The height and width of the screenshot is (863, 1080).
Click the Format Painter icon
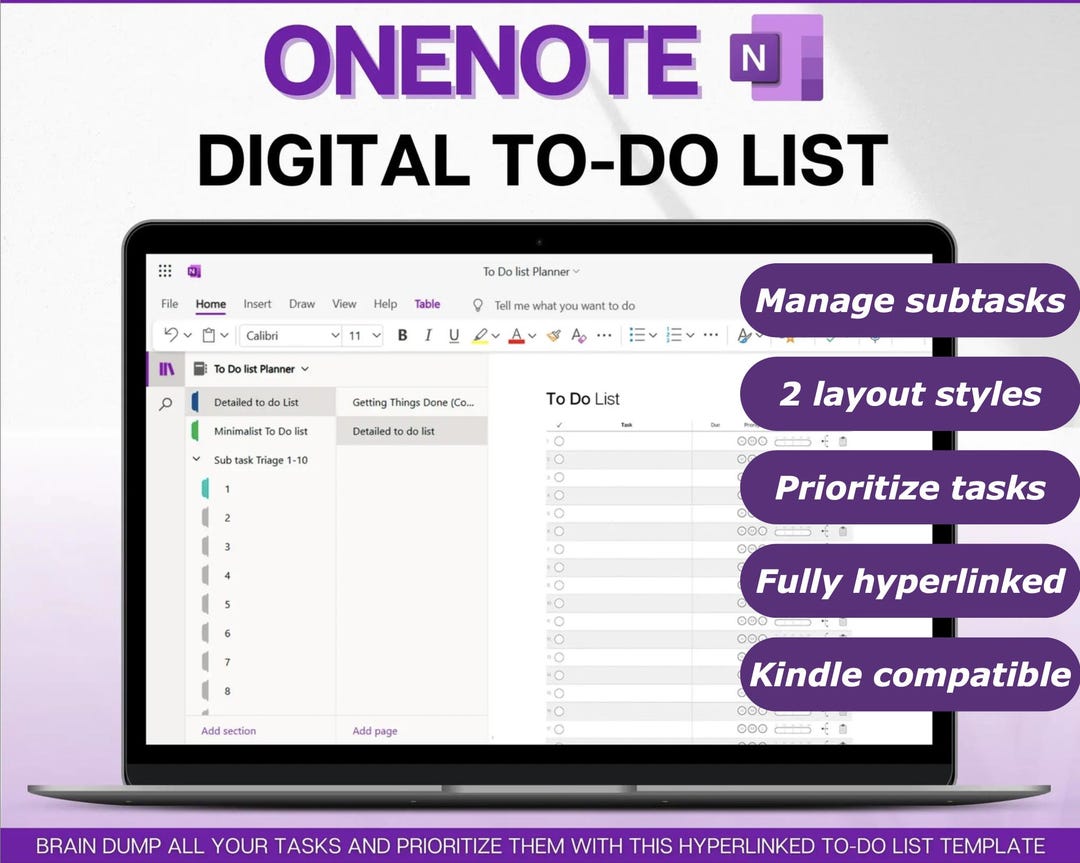tap(554, 335)
